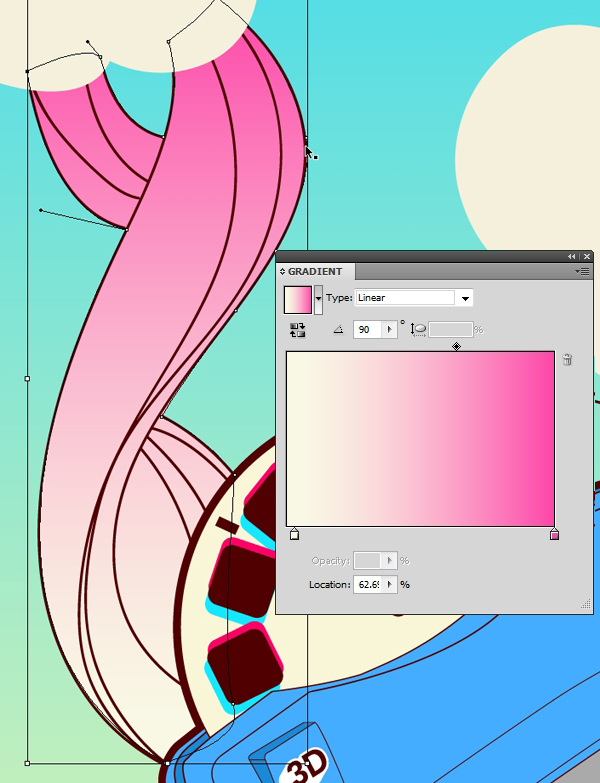The height and width of the screenshot is (783, 600).
Task: Click the Location value field
Action: coord(368,584)
